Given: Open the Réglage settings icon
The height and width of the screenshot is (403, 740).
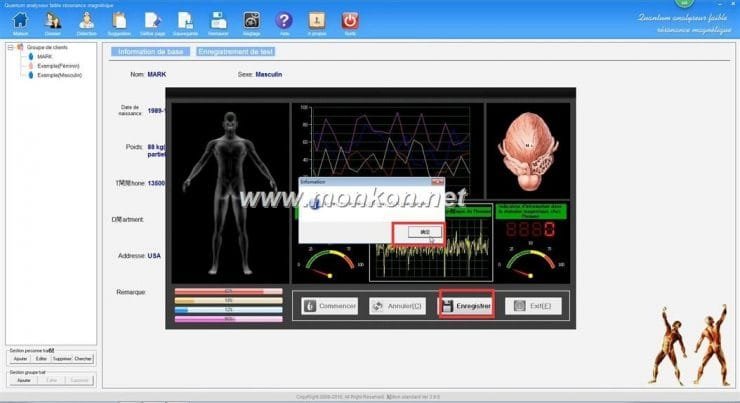Looking at the screenshot, I should pyautogui.click(x=251, y=21).
